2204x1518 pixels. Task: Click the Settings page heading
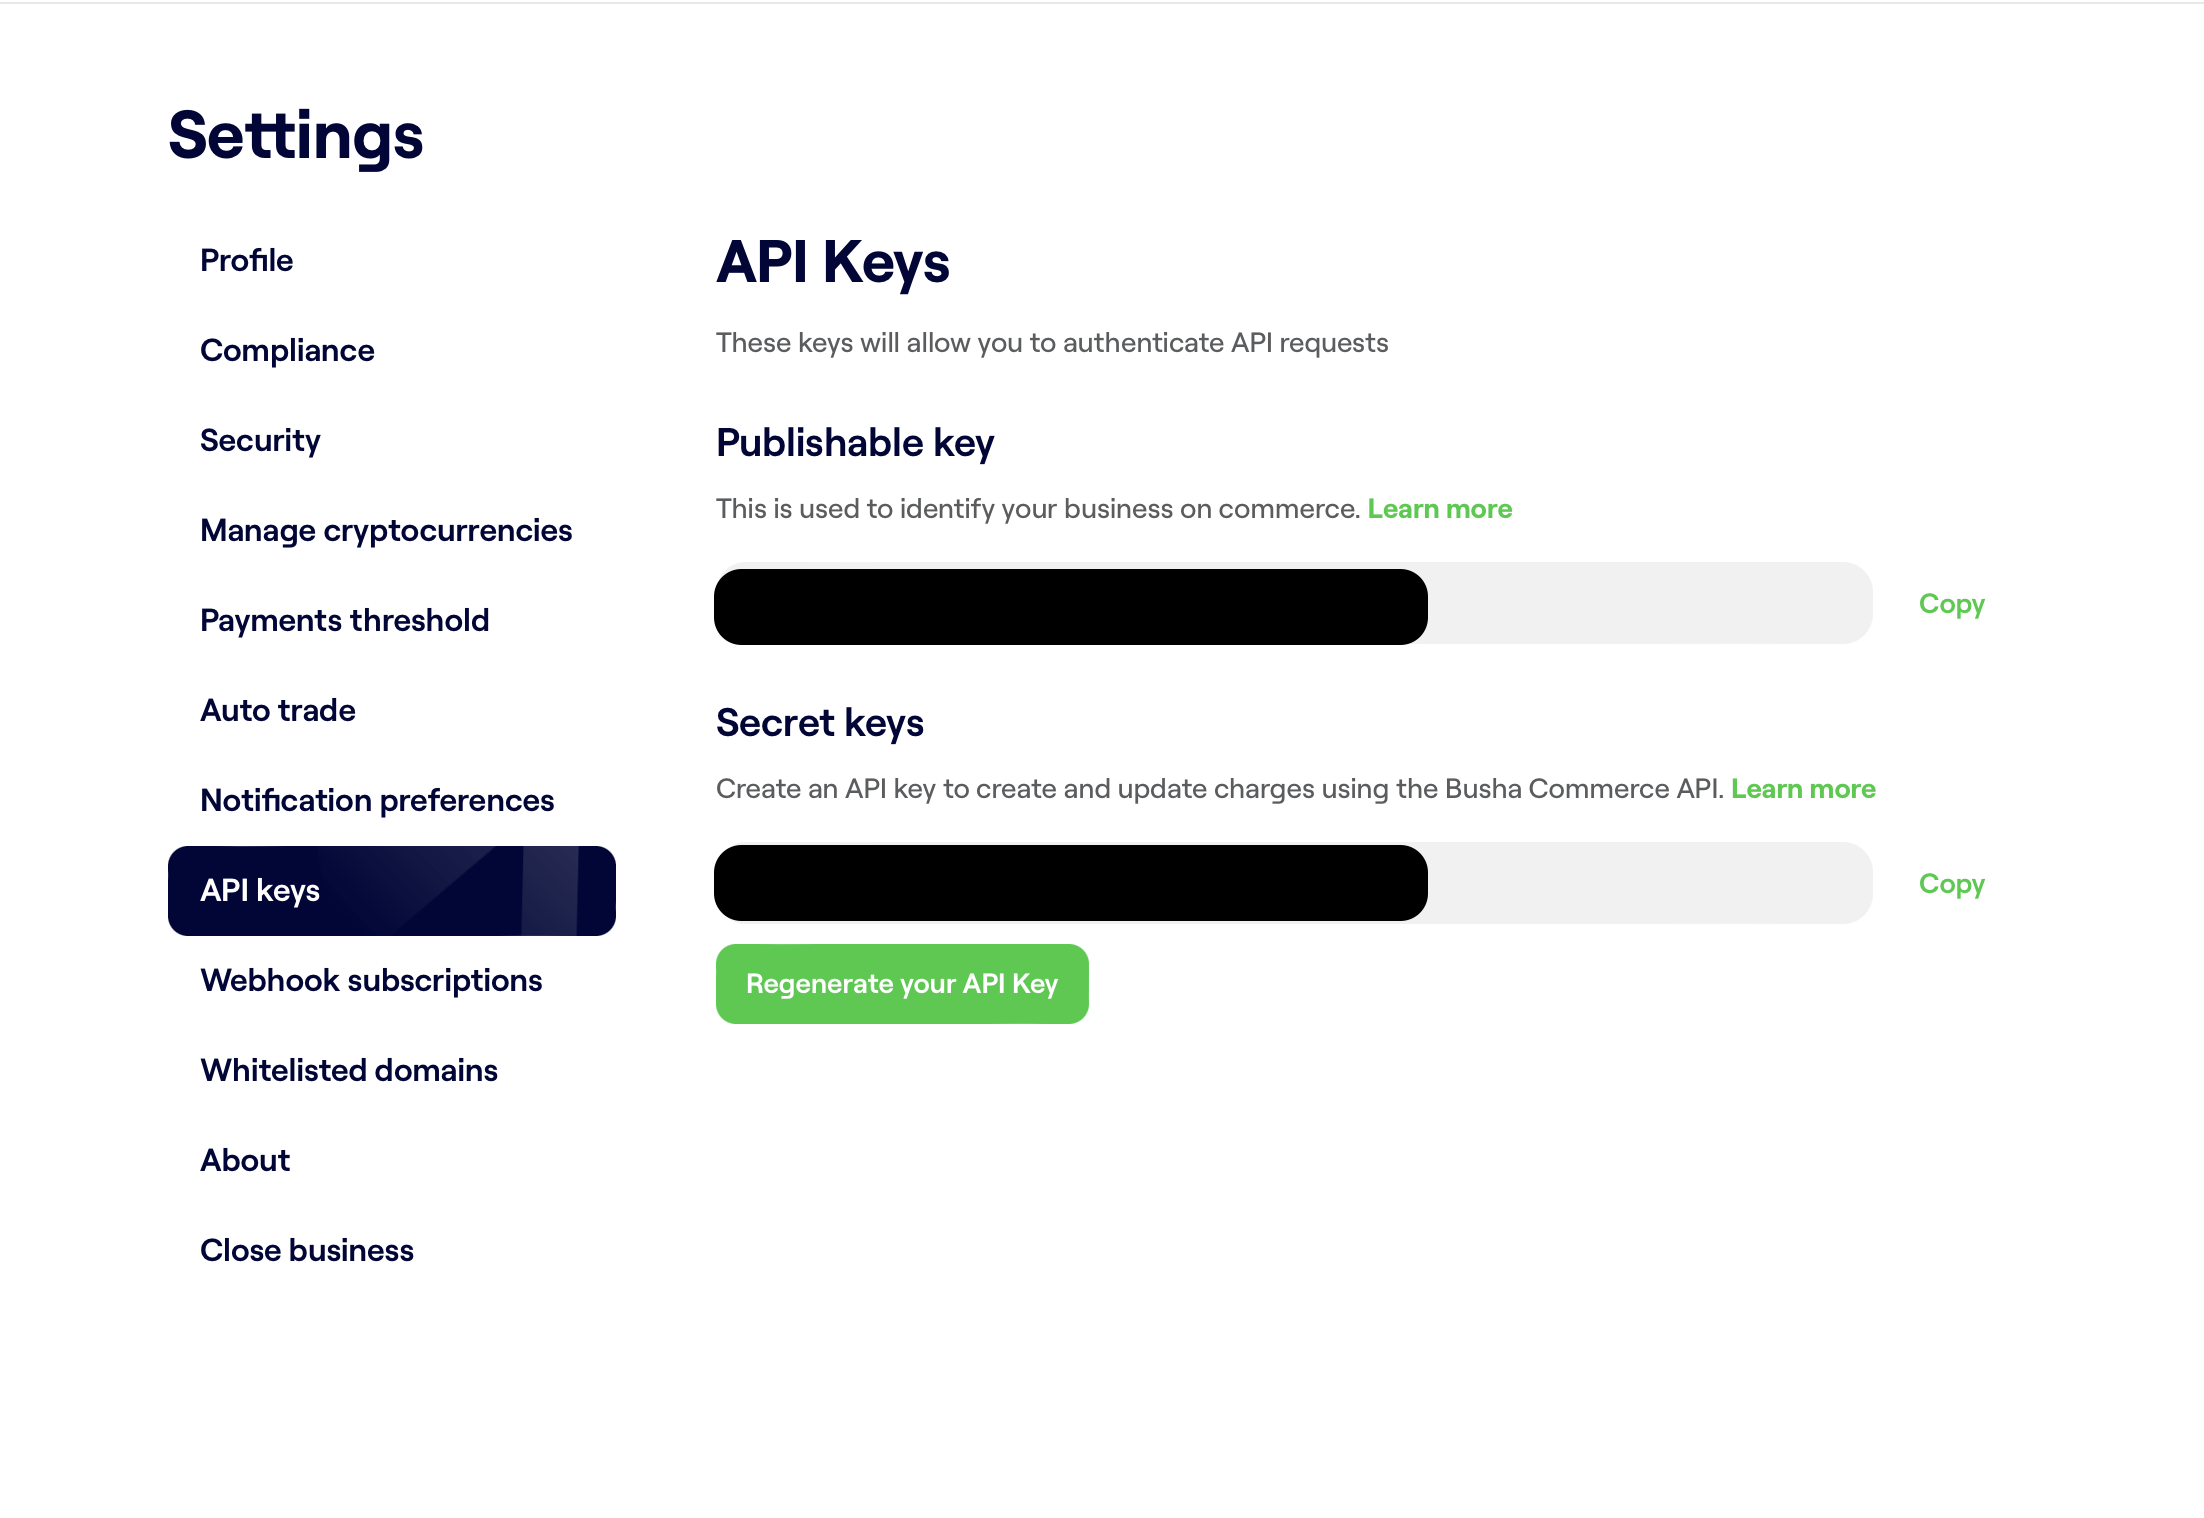pyautogui.click(x=296, y=136)
